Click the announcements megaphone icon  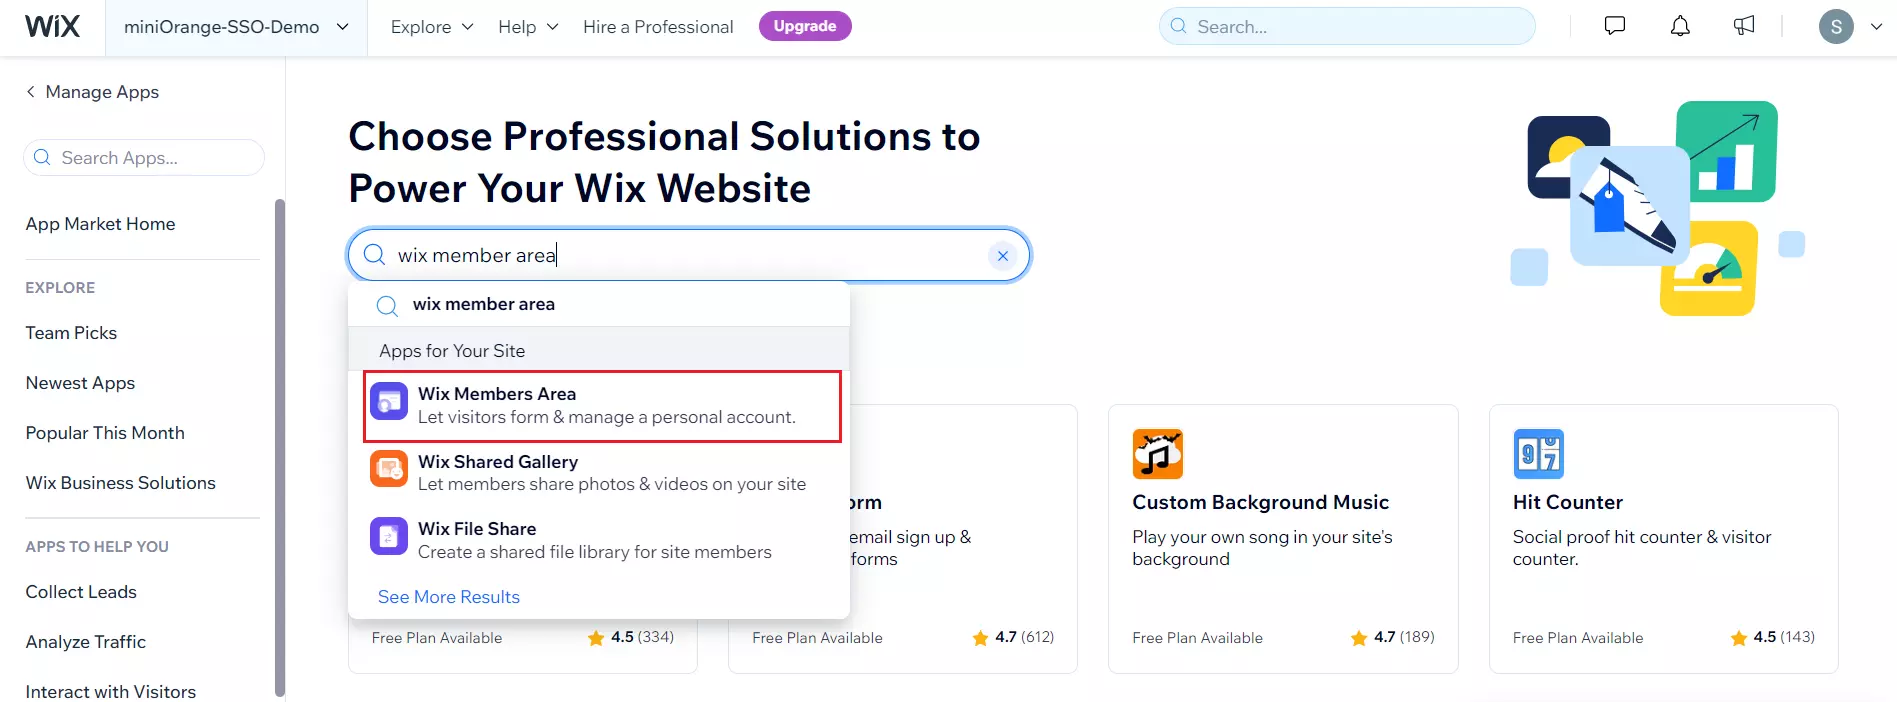(x=1743, y=25)
